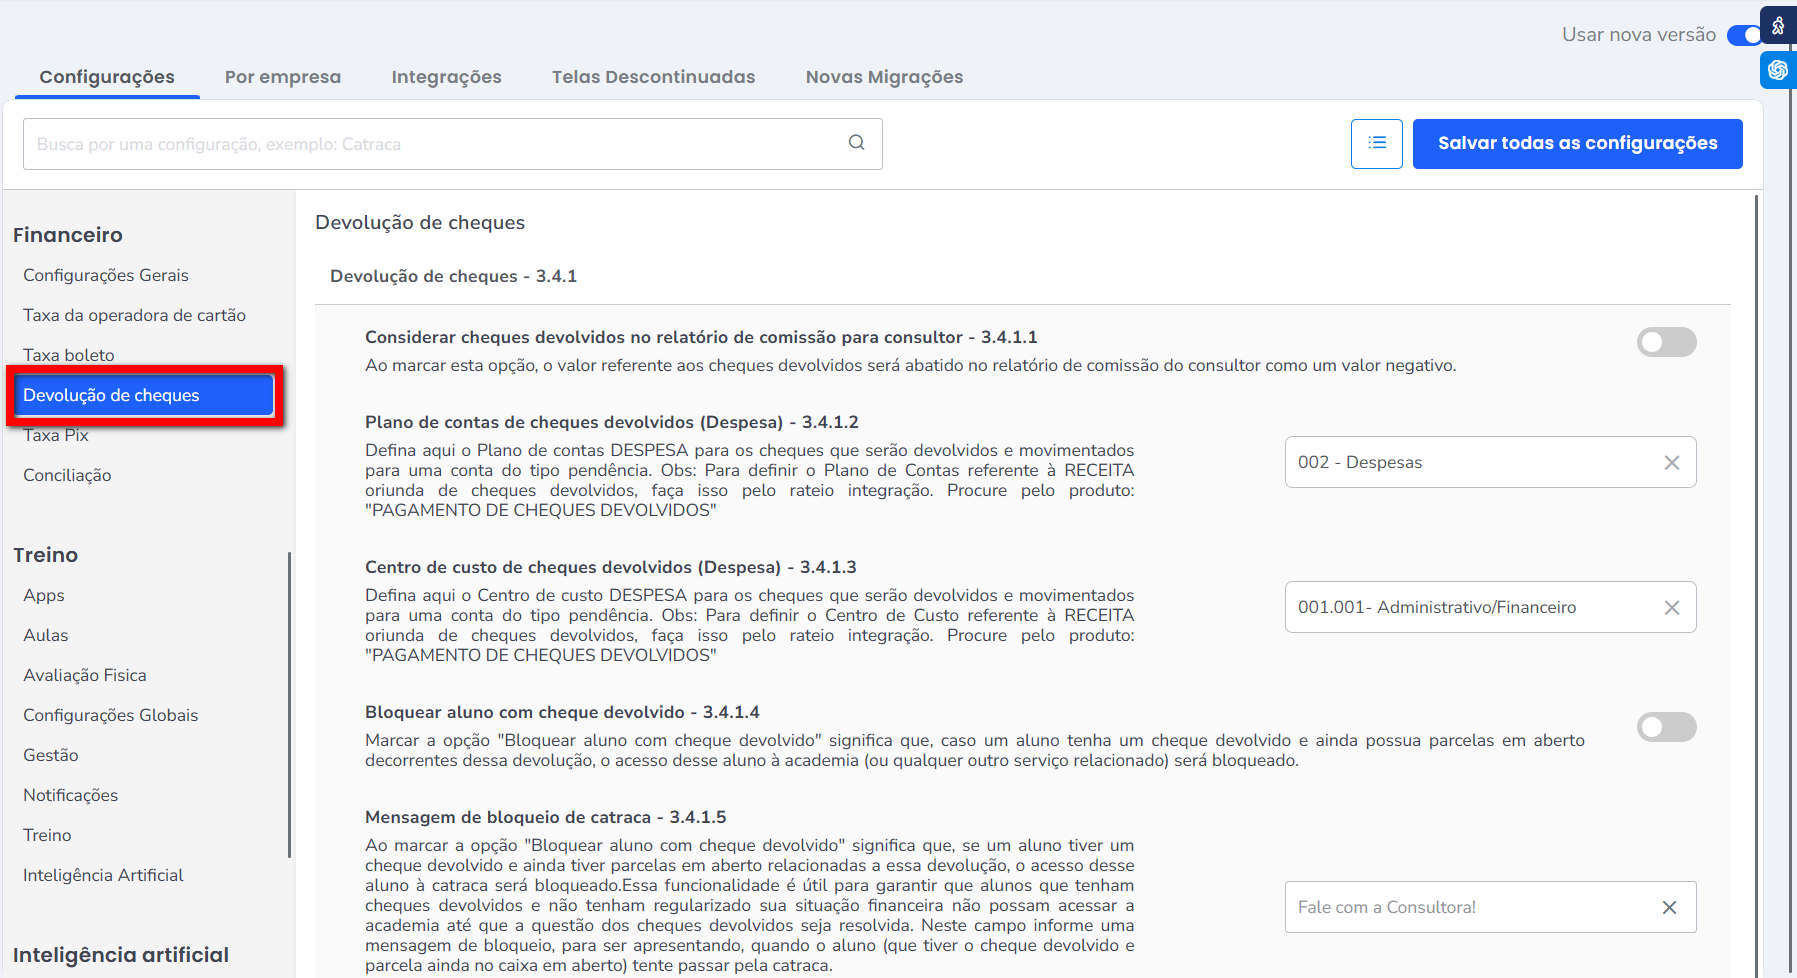Screen dimensions: 1797x978
Task: Open the Integrações tab
Action: tap(446, 77)
